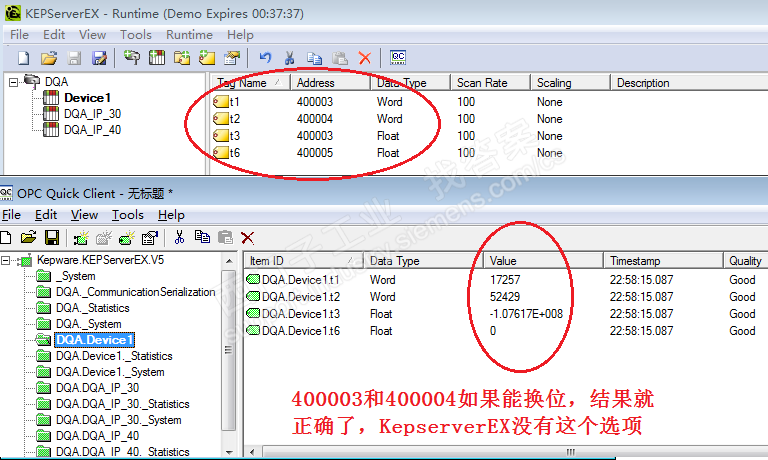Screen dimensions: 768x460
Task: Collapse Kepware.KEPServerEX.V5 server node
Action: click(x=5, y=260)
